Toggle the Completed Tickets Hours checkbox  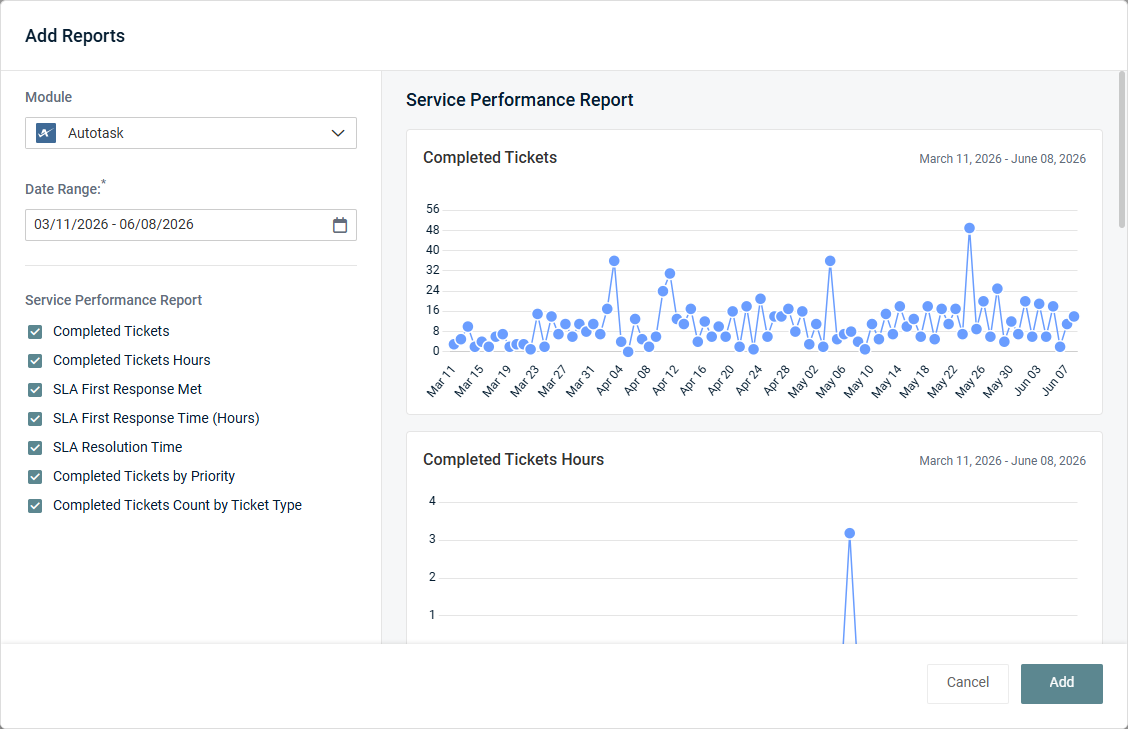[35, 361]
